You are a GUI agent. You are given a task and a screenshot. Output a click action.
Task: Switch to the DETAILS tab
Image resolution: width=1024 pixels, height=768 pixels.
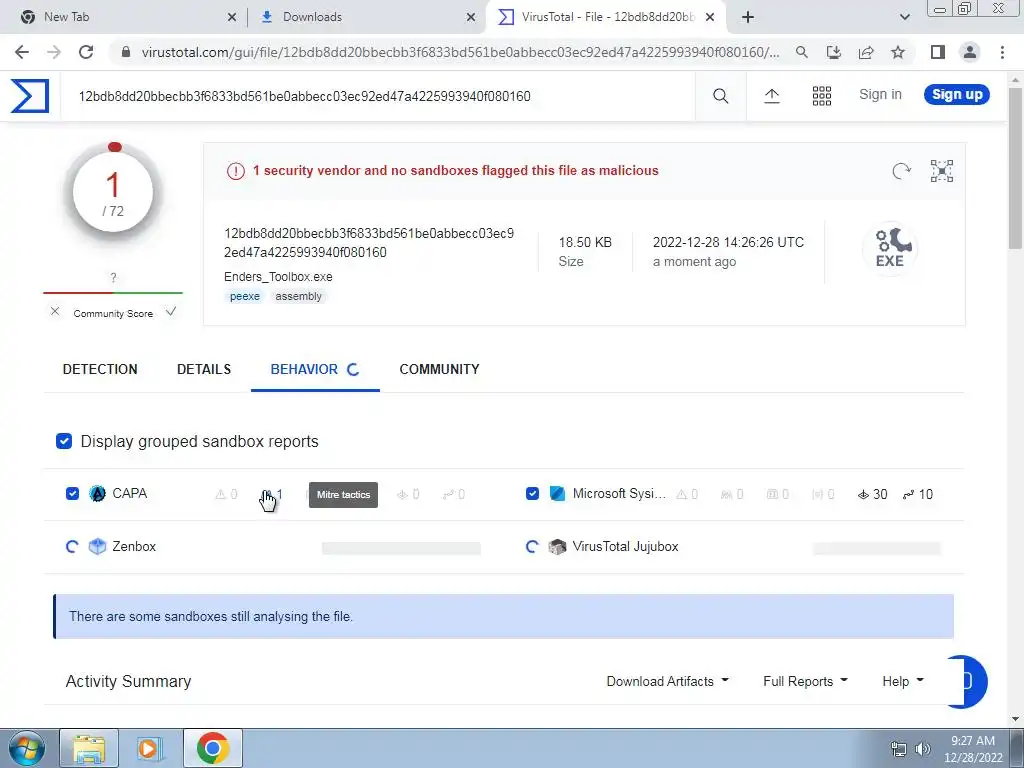pos(204,369)
